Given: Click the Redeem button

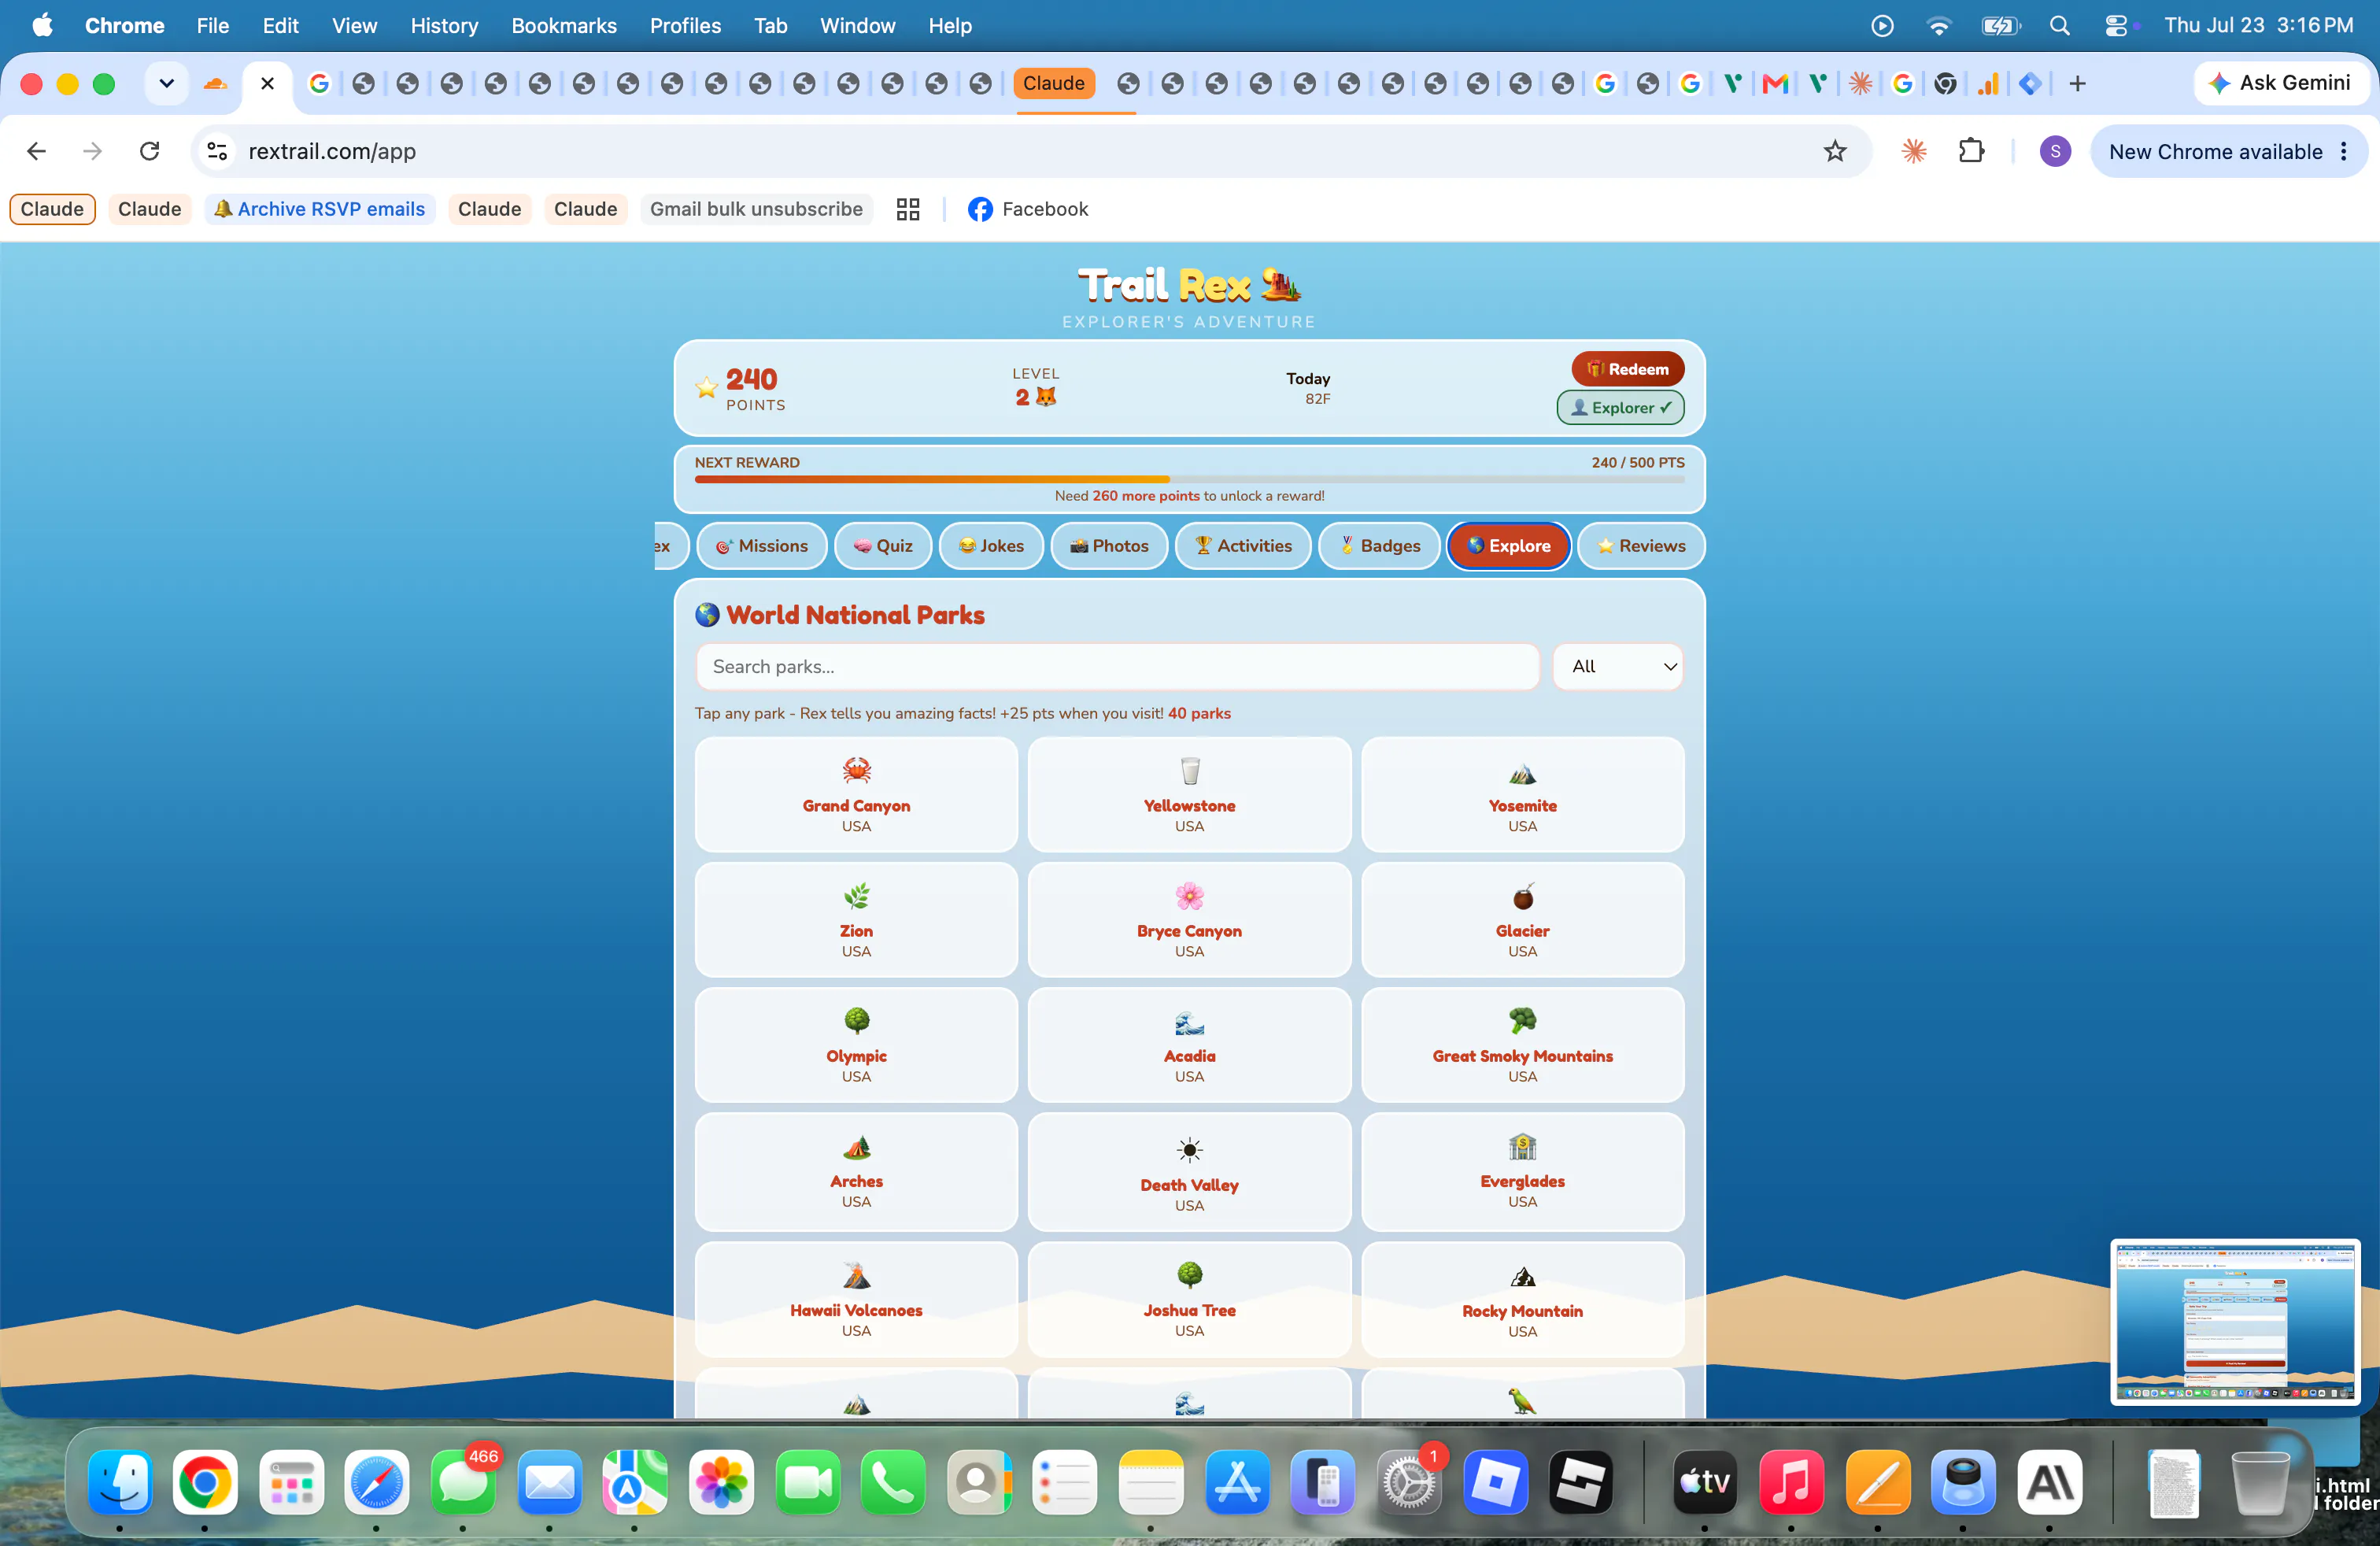Looking at the screenshot, I should (x=1627, y=369).
